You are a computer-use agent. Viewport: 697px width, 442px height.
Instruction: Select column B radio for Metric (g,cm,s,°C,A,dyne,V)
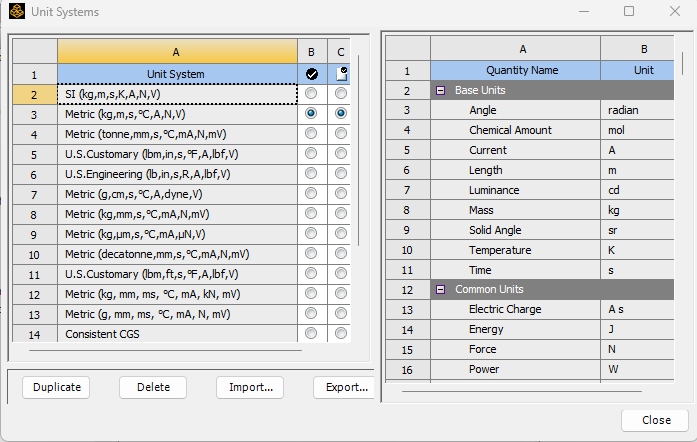311,193
